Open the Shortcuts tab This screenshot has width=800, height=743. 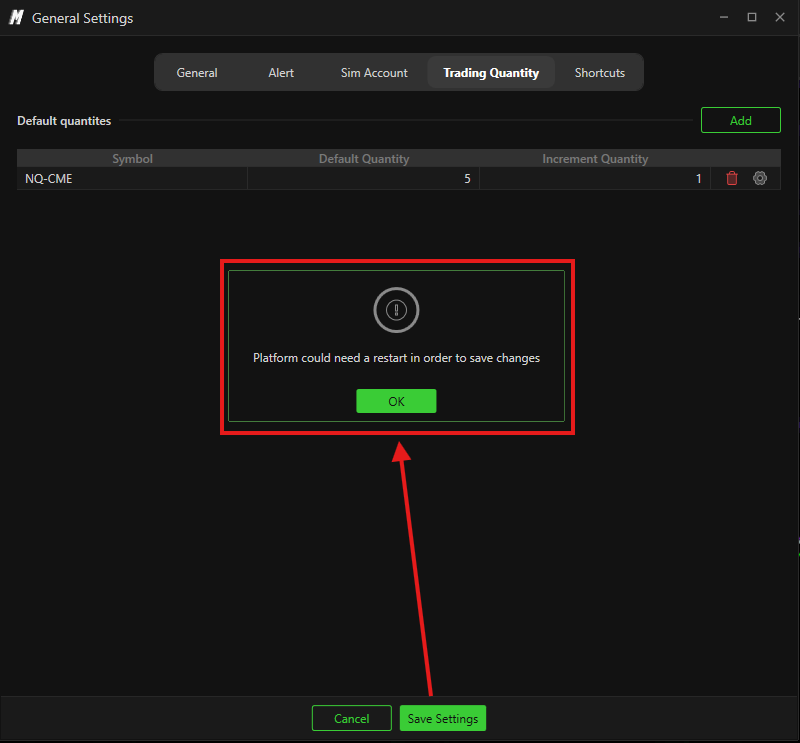click(599, 73)
